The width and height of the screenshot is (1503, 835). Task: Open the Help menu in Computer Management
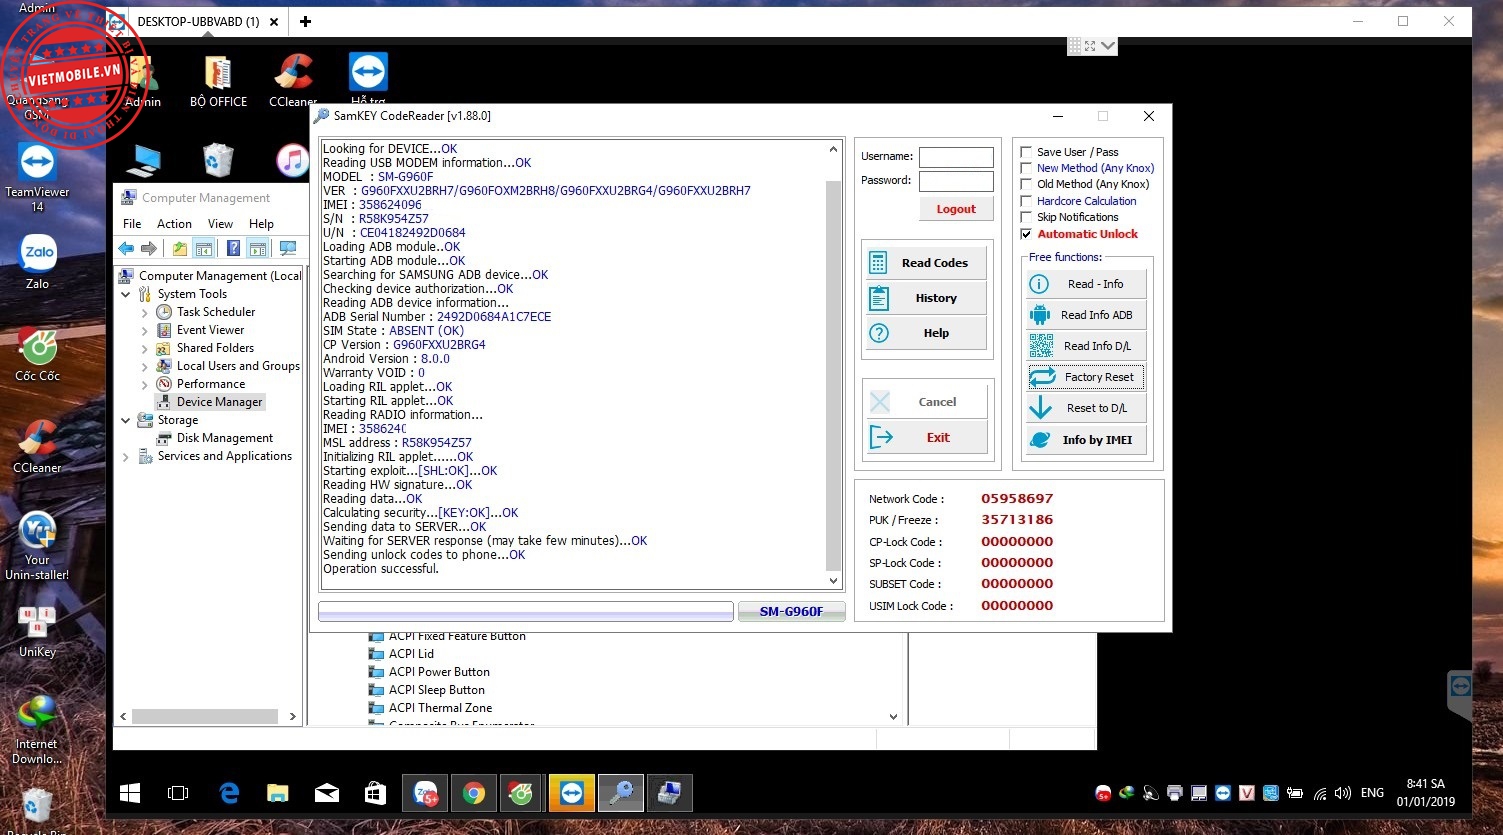coord(261,224)
